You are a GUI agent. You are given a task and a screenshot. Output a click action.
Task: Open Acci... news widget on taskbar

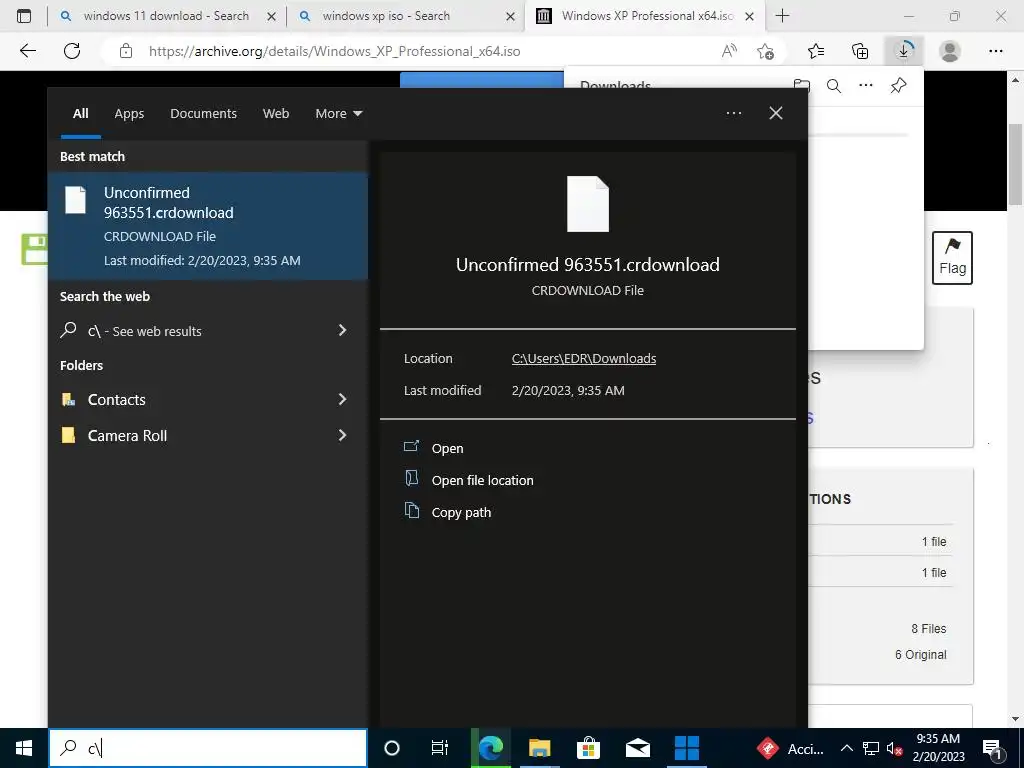(790, 748)
